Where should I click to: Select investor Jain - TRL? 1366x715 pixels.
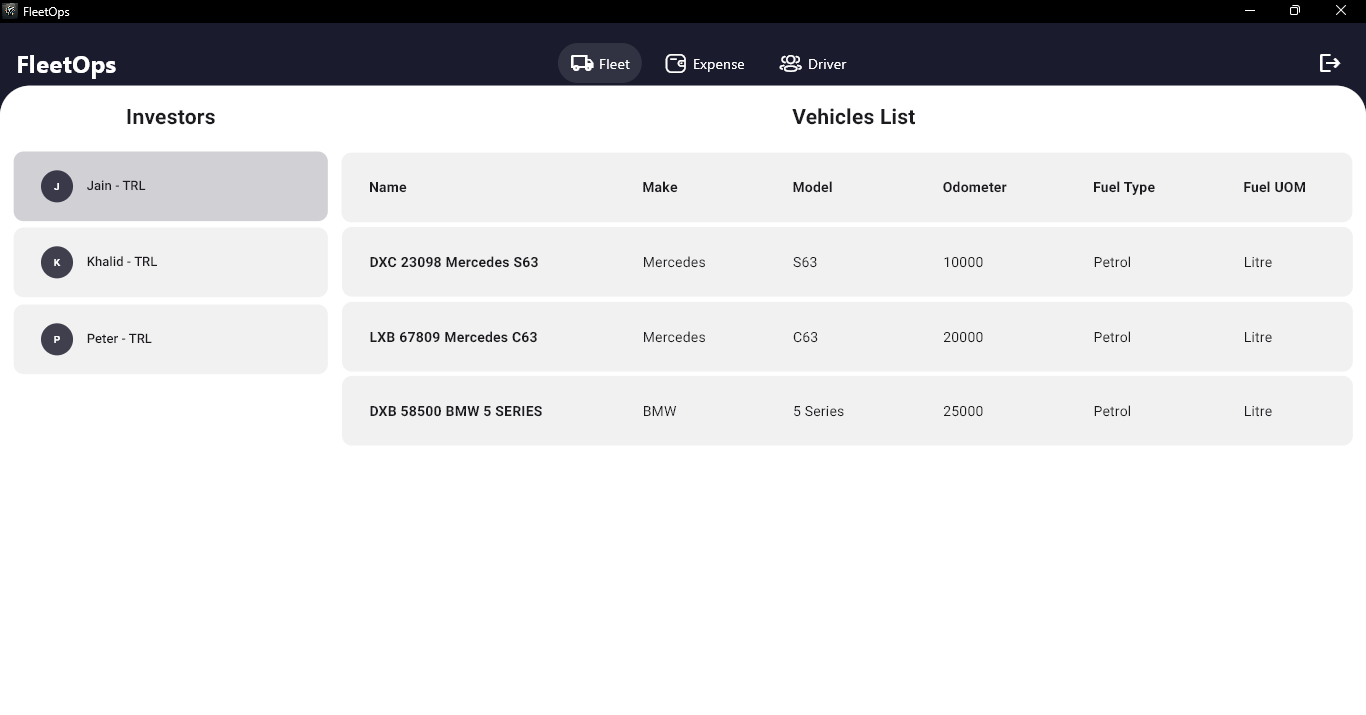pyautogui.click(x=171, y=186)
